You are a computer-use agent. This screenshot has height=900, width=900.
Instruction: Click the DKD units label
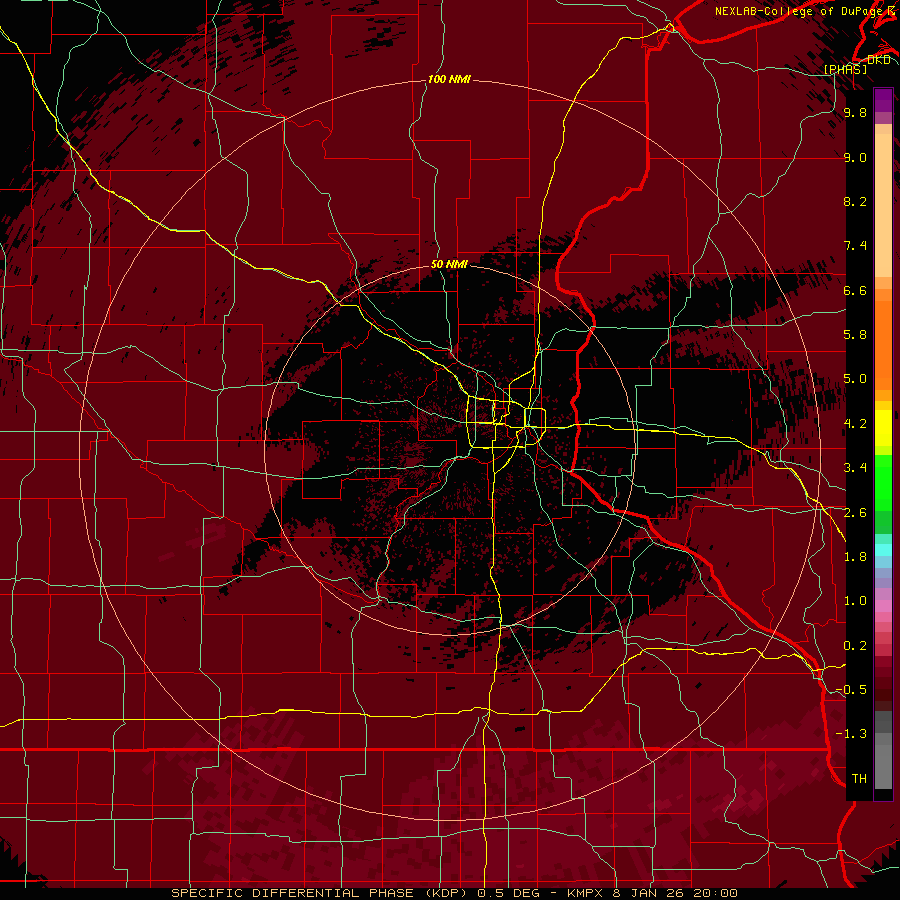(879, 60)
